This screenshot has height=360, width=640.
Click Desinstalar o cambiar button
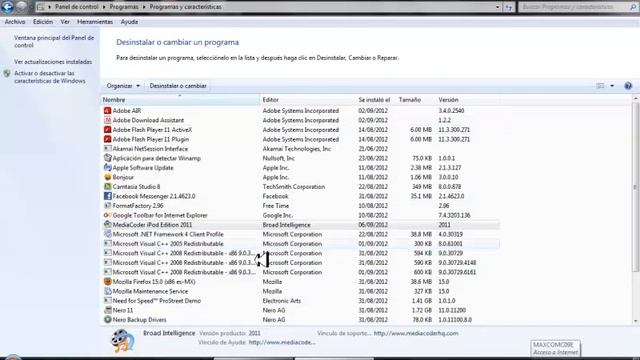[178, 86]
